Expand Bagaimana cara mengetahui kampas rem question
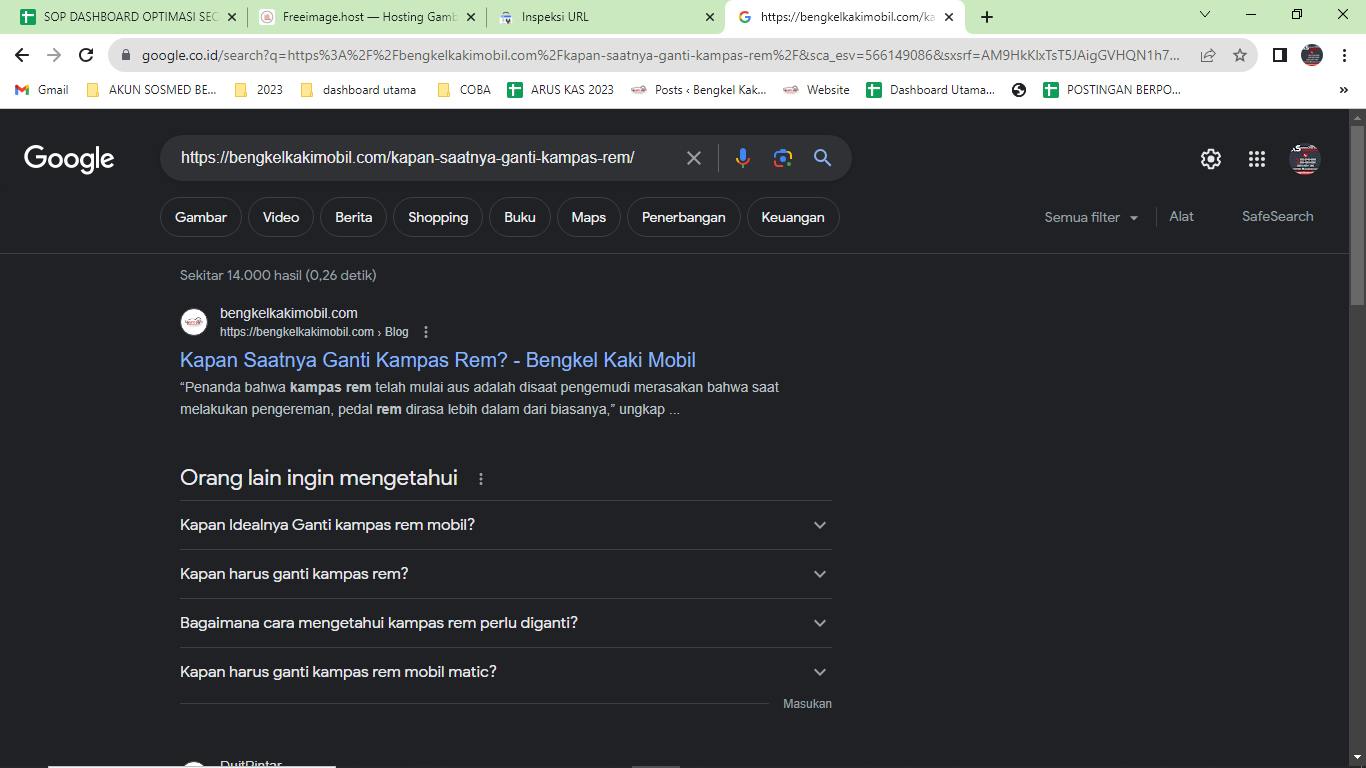 click(x=506, y=623)
